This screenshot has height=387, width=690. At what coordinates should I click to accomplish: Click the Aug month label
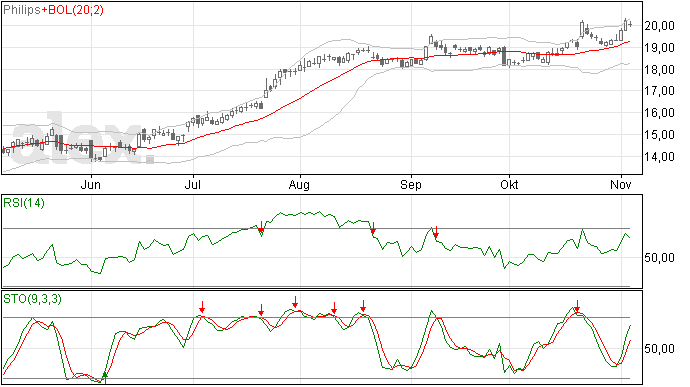(x=299, y=185)
